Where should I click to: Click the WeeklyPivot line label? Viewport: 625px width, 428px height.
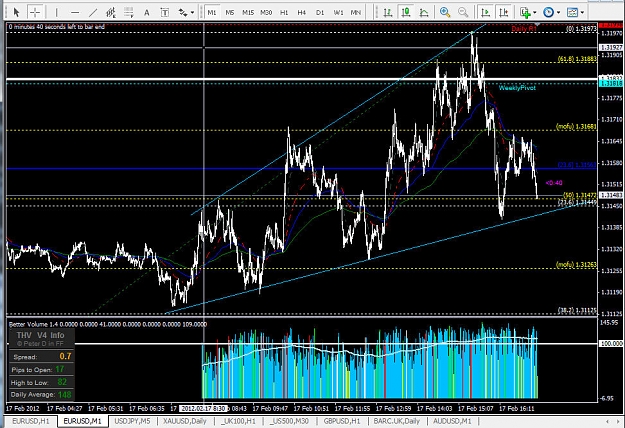point(517,88)
